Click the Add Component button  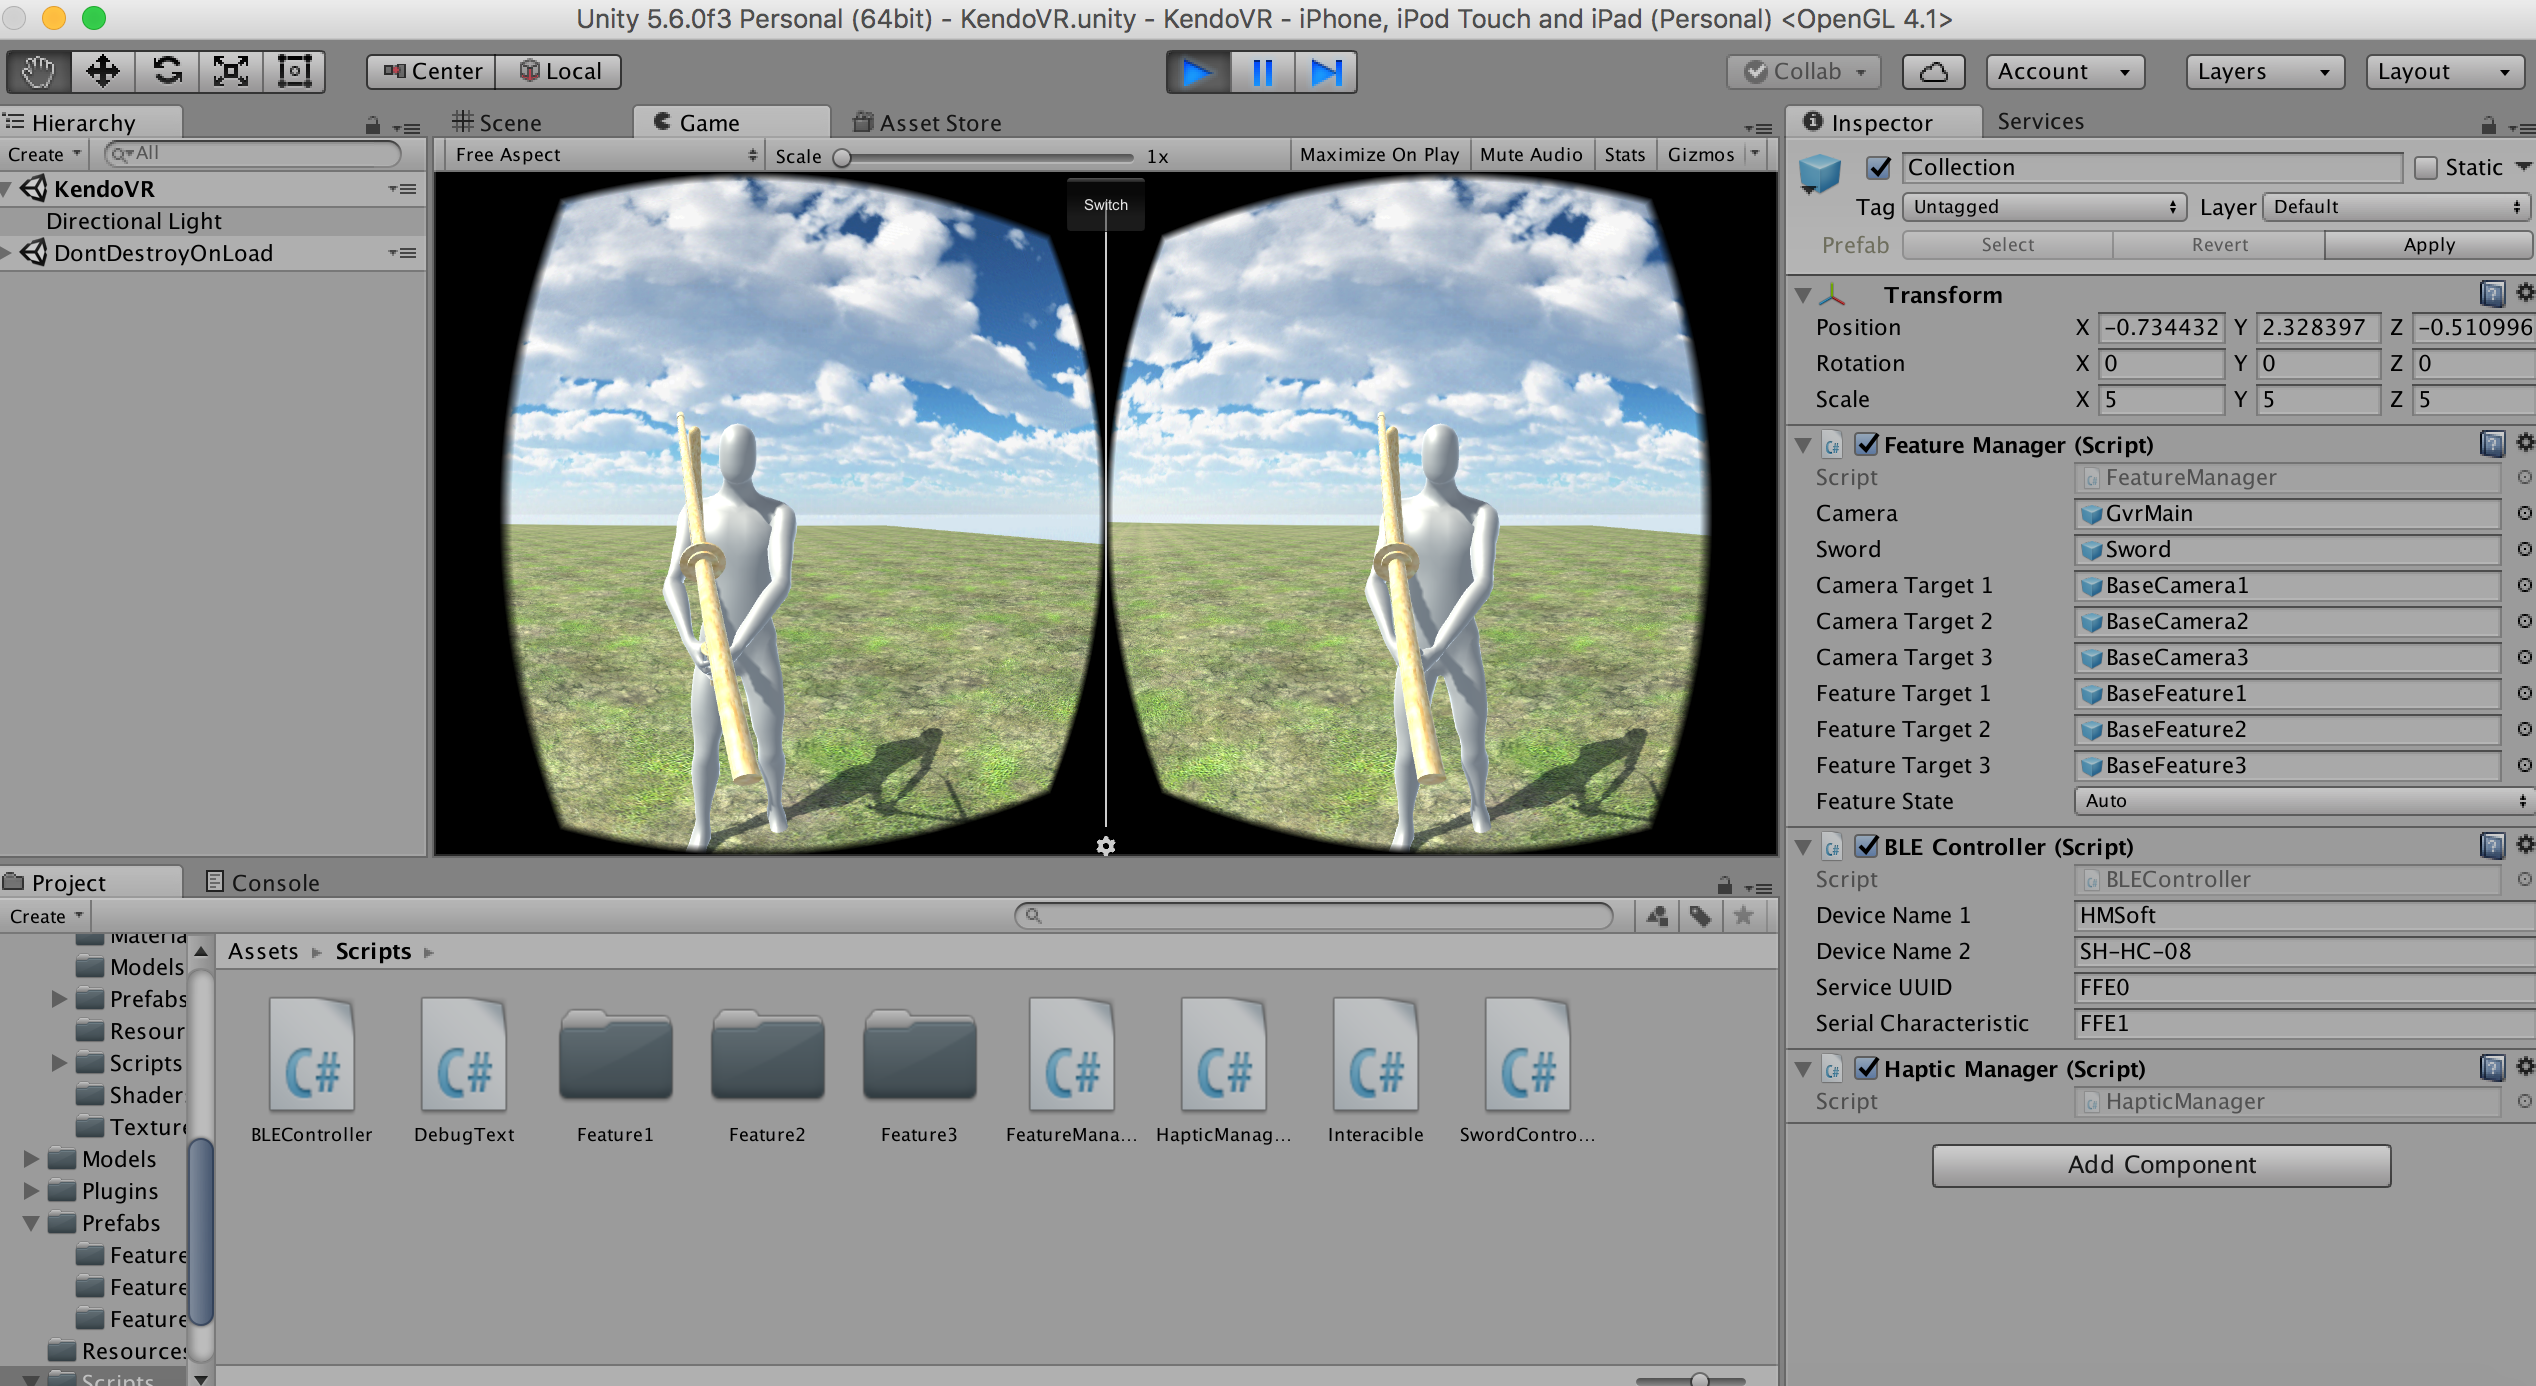2161,1165
